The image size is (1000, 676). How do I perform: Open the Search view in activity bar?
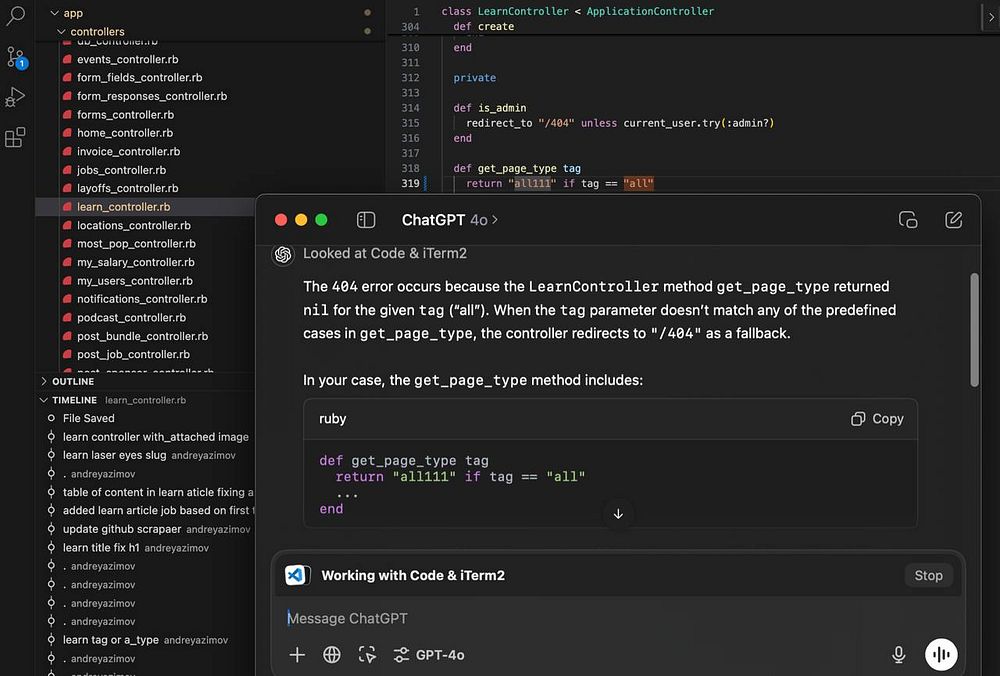pos(15,15)
